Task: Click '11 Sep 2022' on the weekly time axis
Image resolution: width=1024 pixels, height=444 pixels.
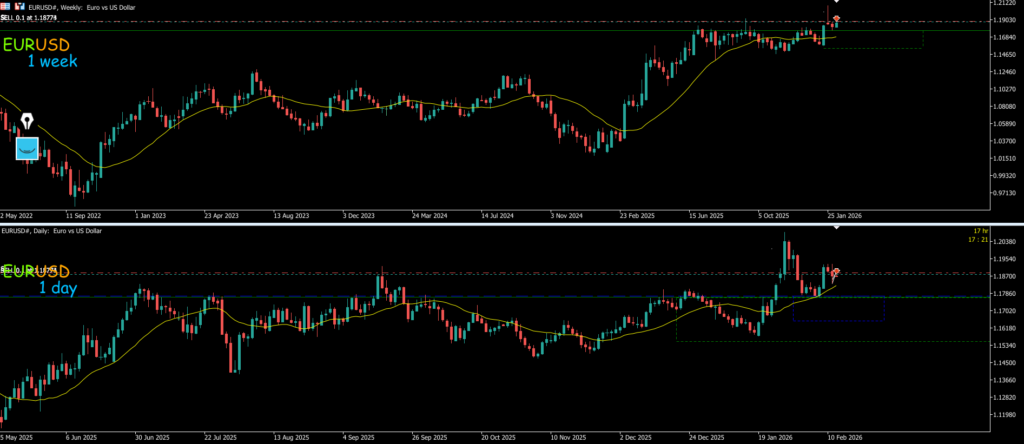Action: tap(85, 214)
